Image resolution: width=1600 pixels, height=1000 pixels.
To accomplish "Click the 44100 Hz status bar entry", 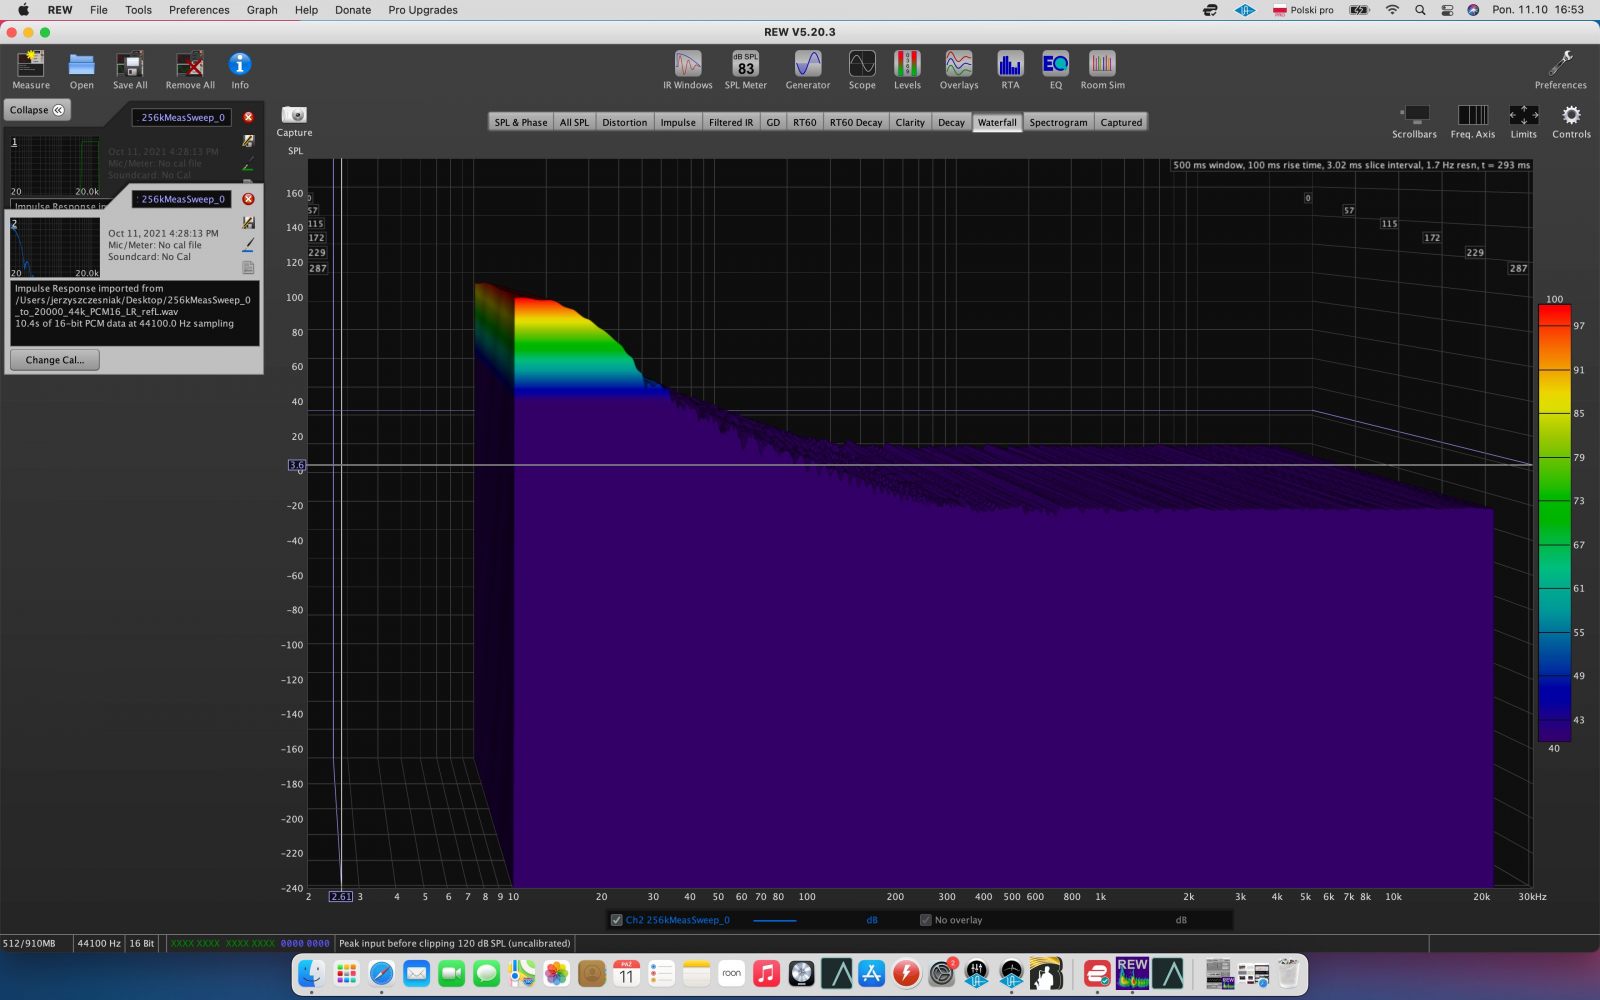I will (x=99, y=943).
